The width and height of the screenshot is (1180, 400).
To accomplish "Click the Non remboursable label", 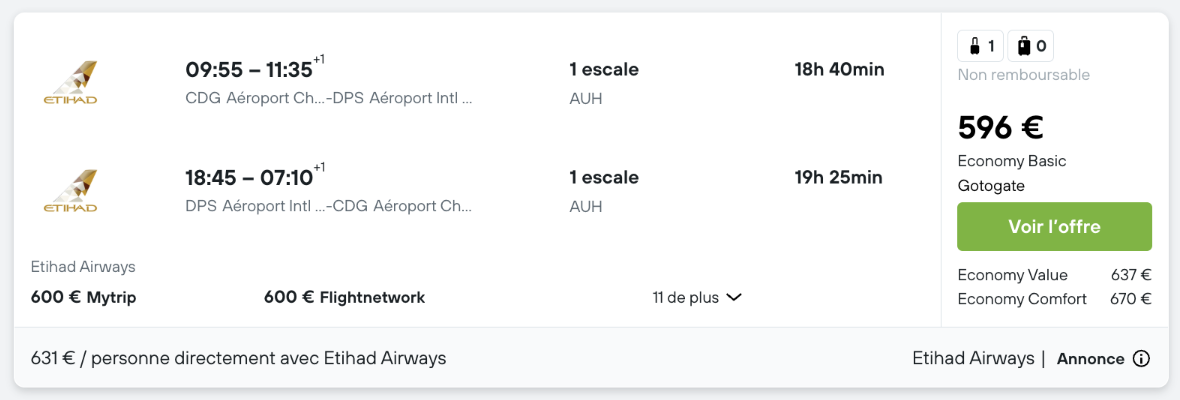I will pyautogui.click(x=1023, y=75).
